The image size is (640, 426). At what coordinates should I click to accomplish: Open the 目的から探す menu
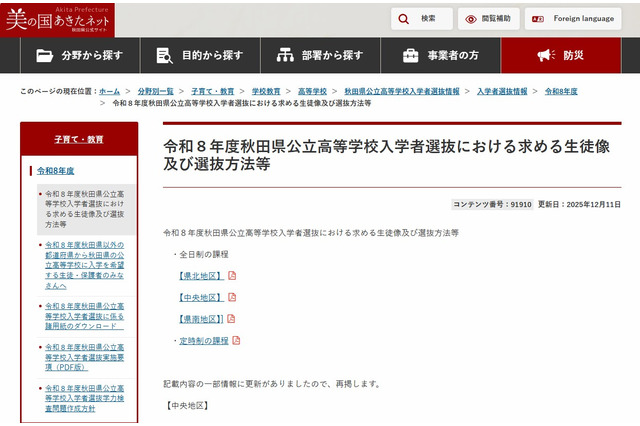pos(200,55)
